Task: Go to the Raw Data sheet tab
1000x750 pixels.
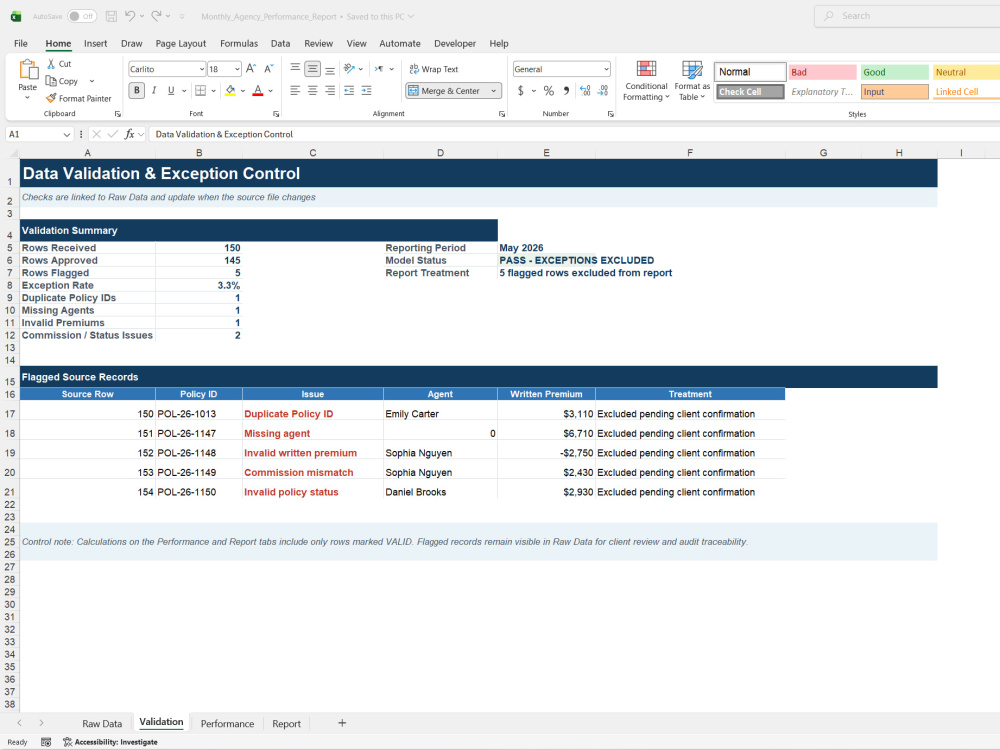Action: 102,723
